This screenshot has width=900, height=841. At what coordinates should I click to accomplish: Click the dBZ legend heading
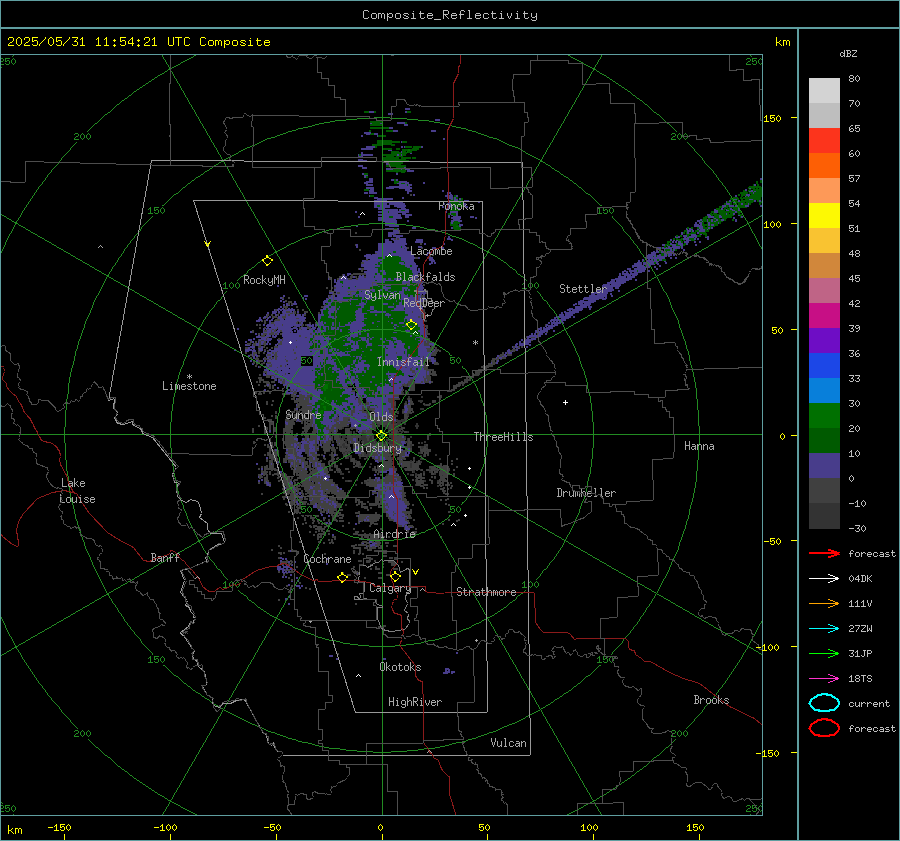point(848,53)
